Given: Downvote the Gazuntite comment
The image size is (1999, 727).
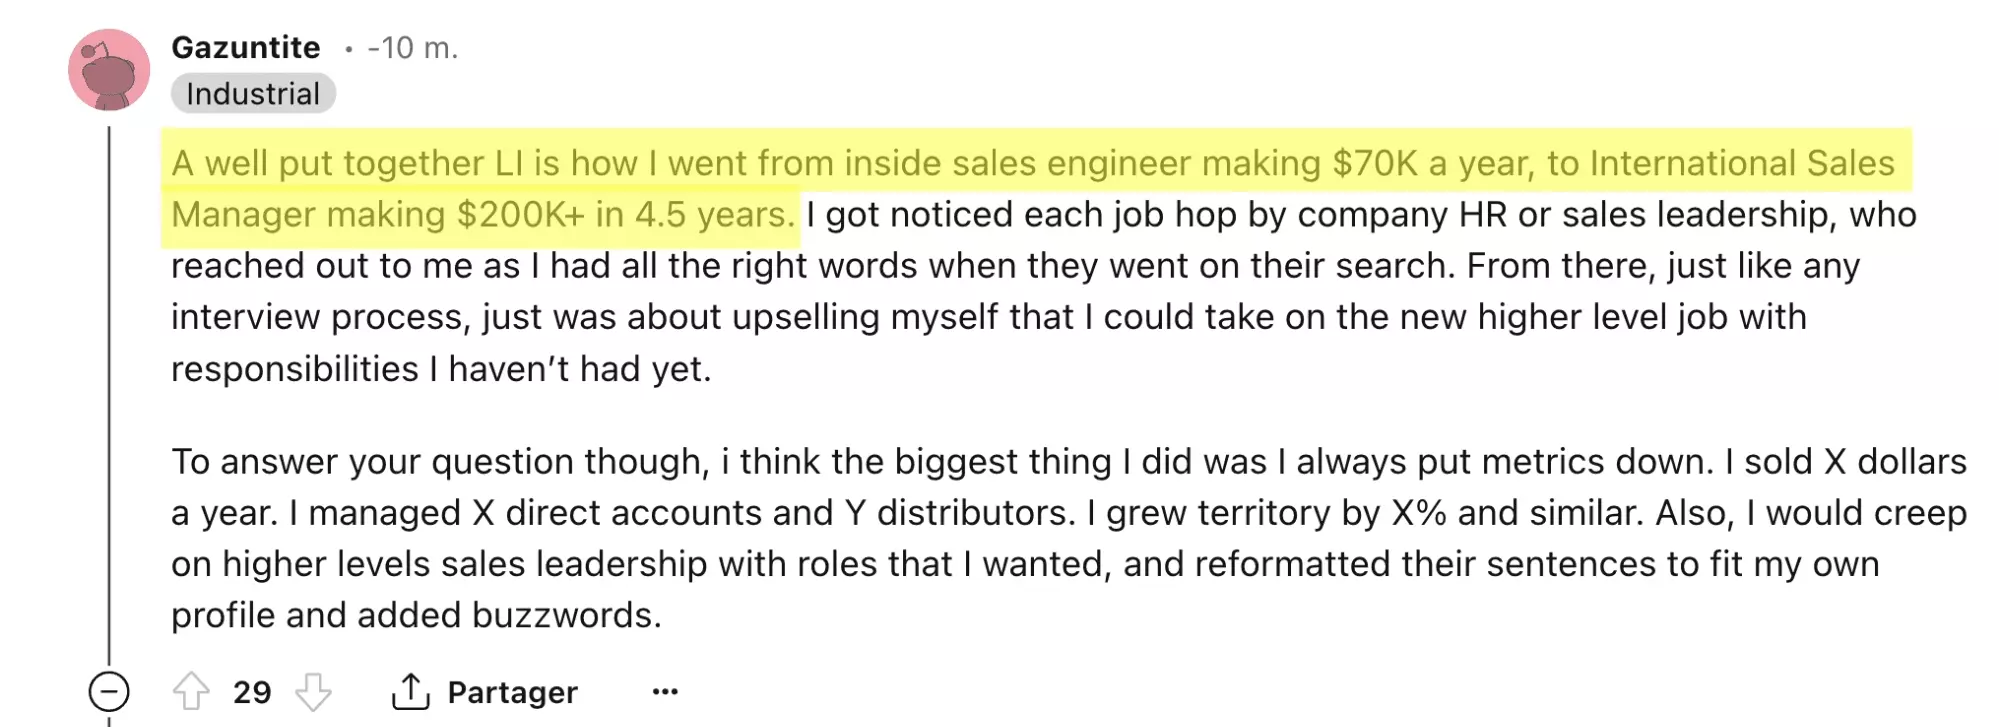Looking at the screenshot, I should click(x=313, y=691).
